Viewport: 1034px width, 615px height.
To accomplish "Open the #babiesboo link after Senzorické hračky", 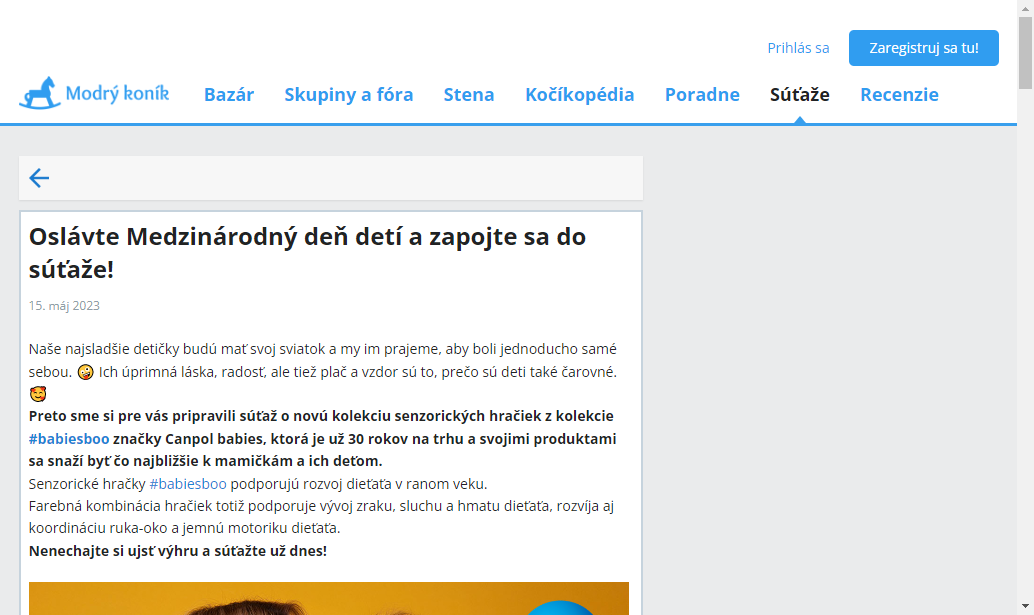I will click(x=188, y=484).
